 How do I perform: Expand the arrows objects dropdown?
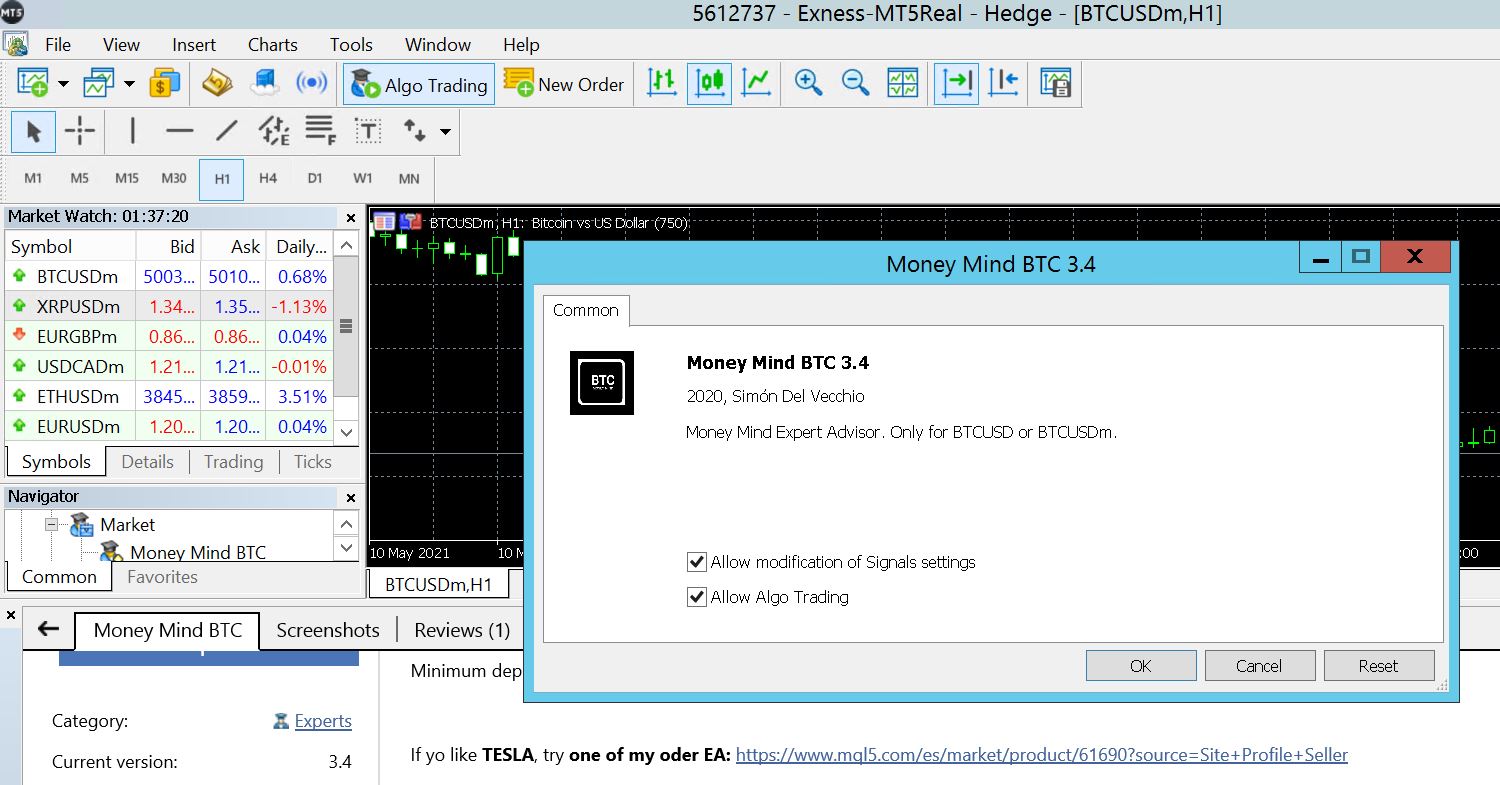[445, 132]
